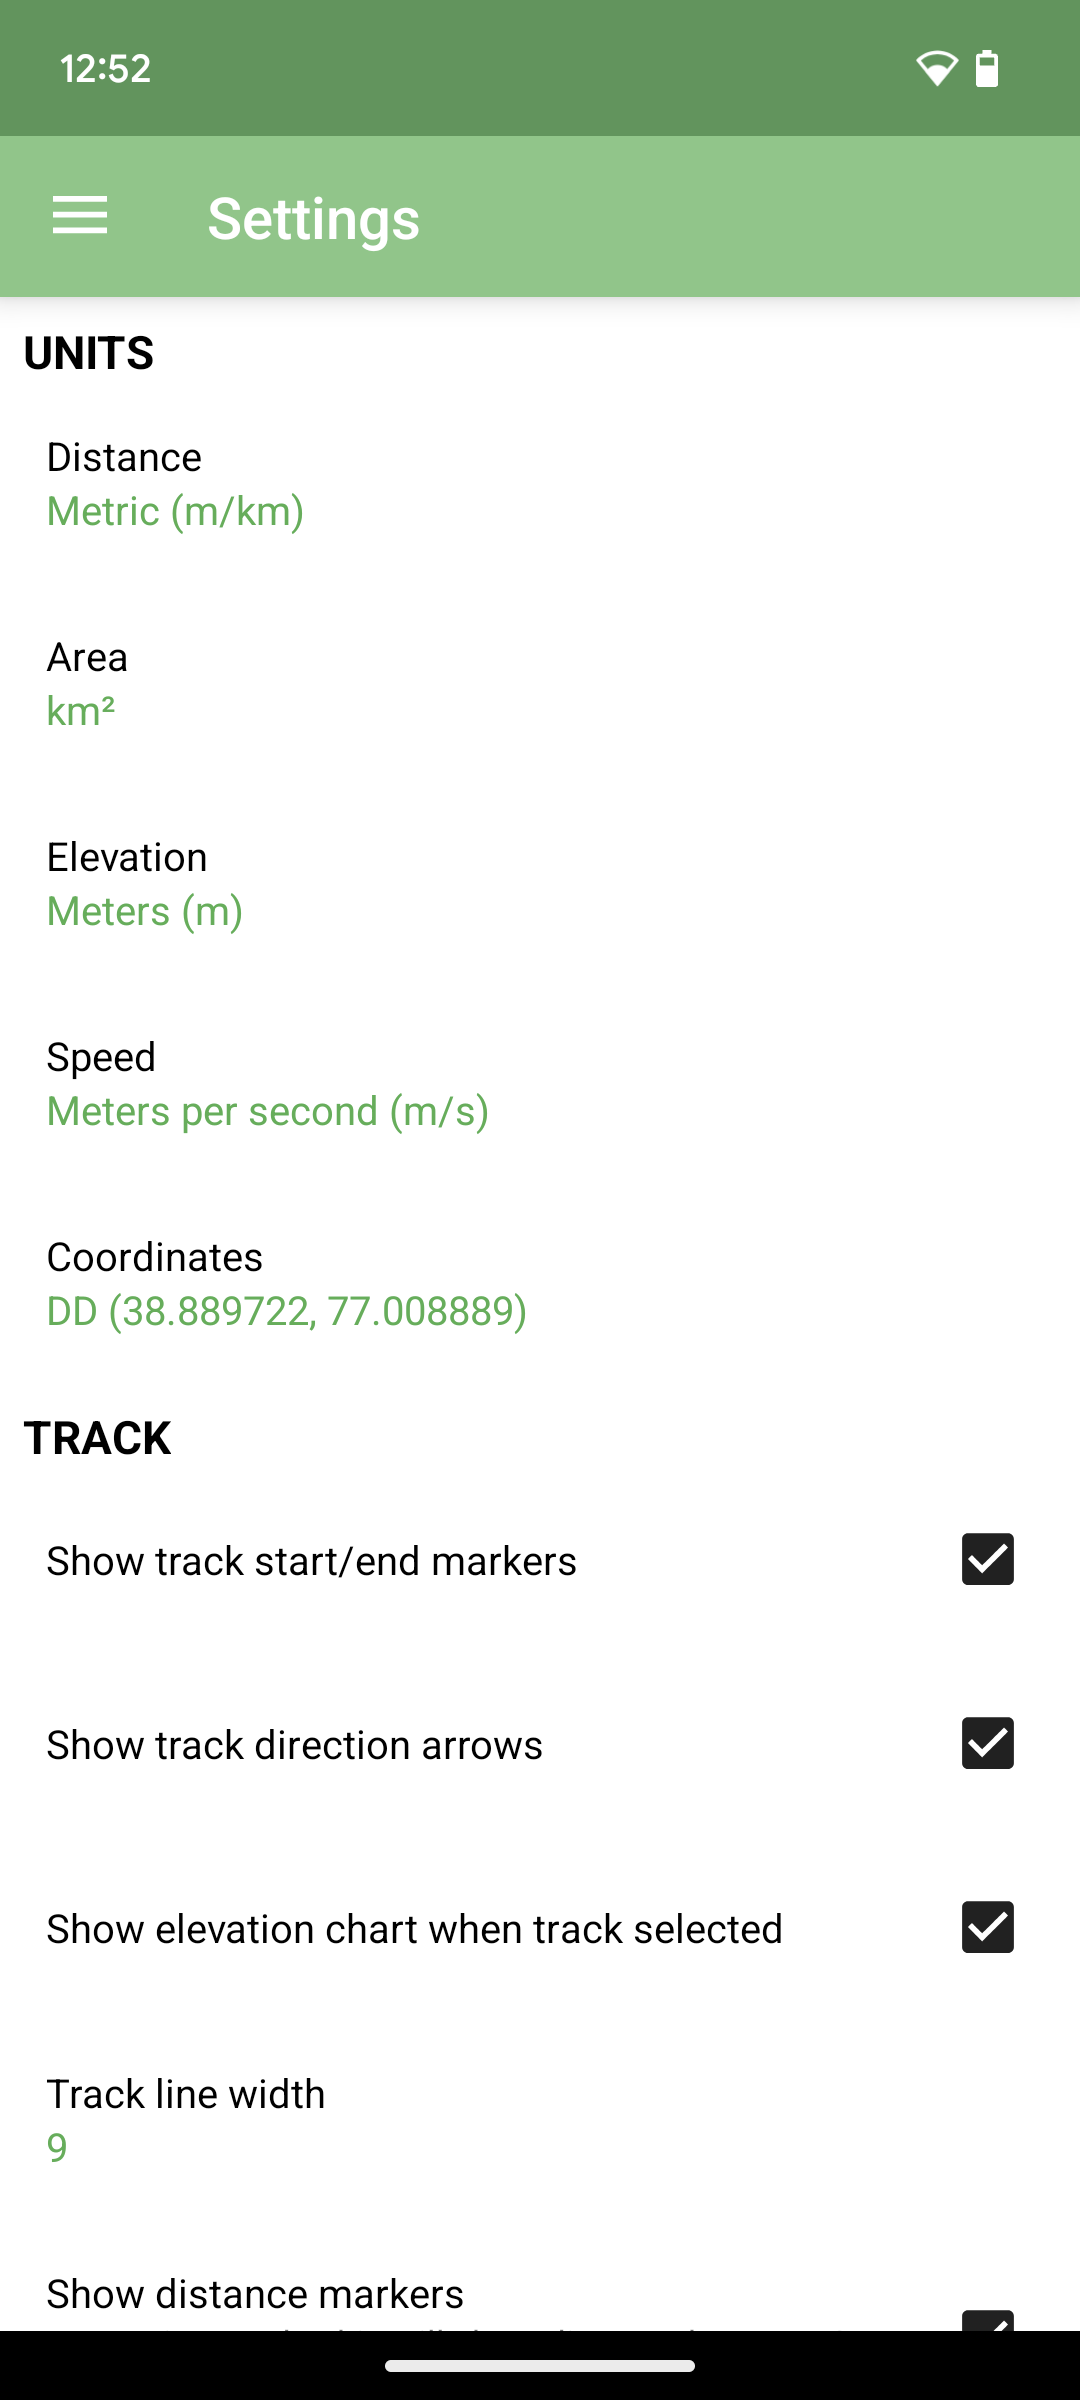Tap the Settings title text
The width and height of the screenshot is (1080, 2400).
click(313, 217)
